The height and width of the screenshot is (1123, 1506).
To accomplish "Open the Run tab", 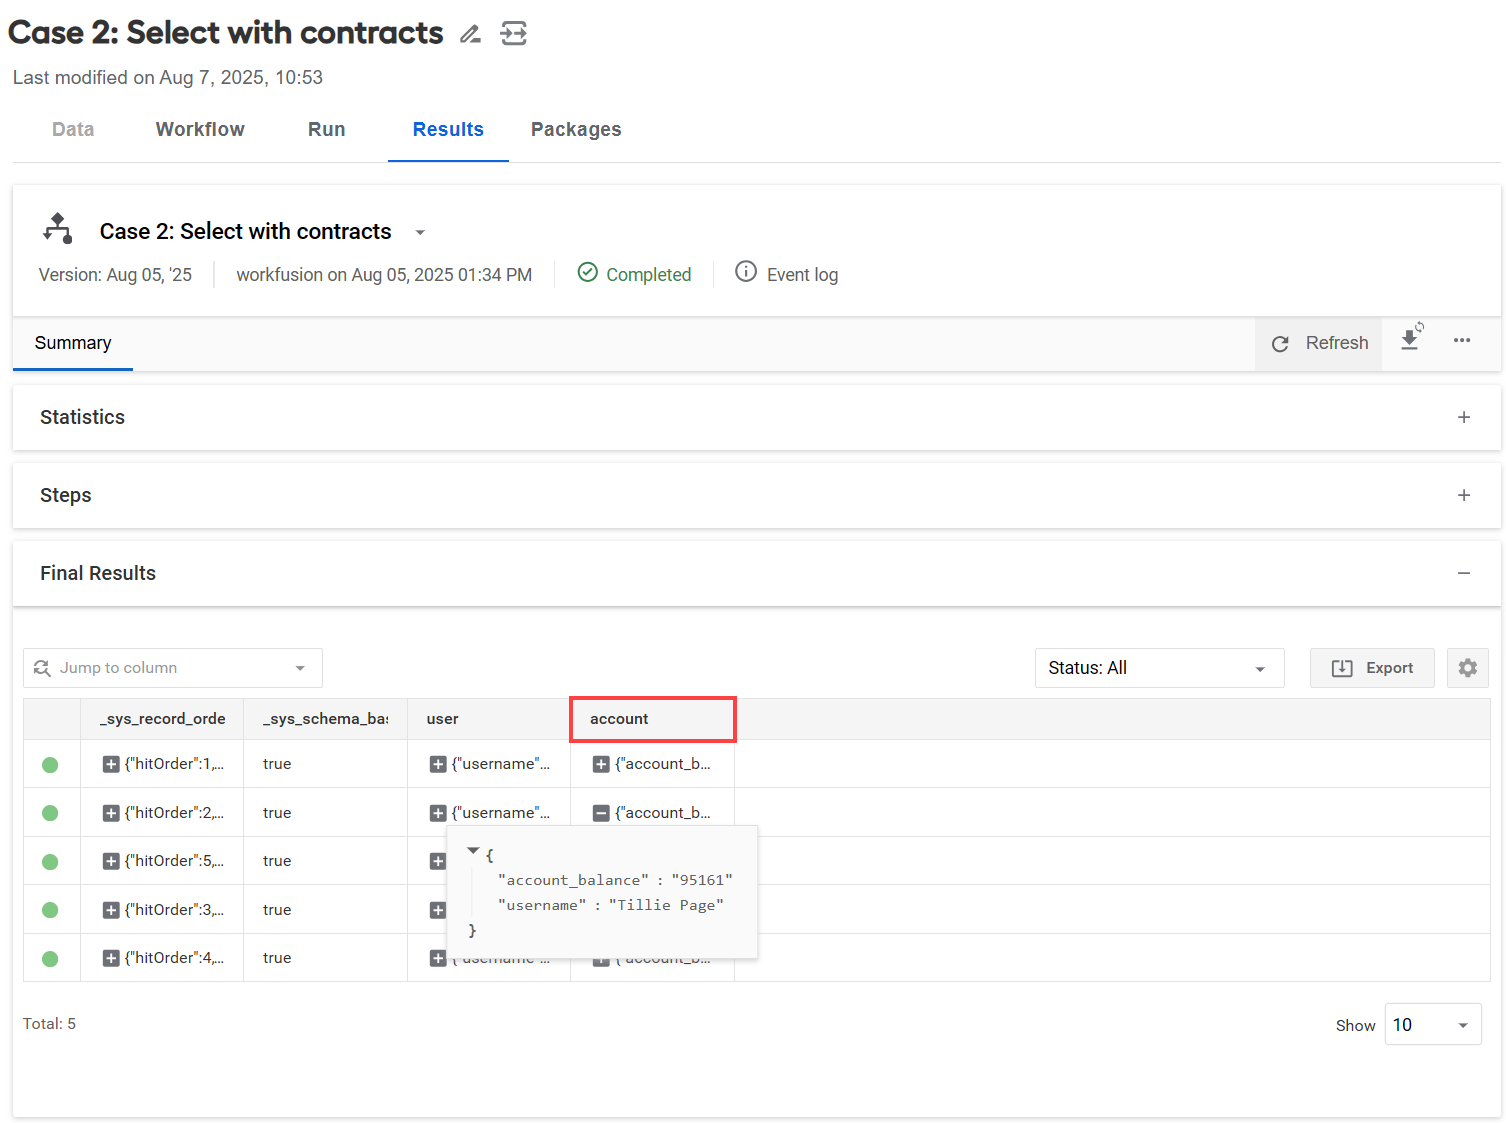I will pyautogui.click(x=327, y=129).
